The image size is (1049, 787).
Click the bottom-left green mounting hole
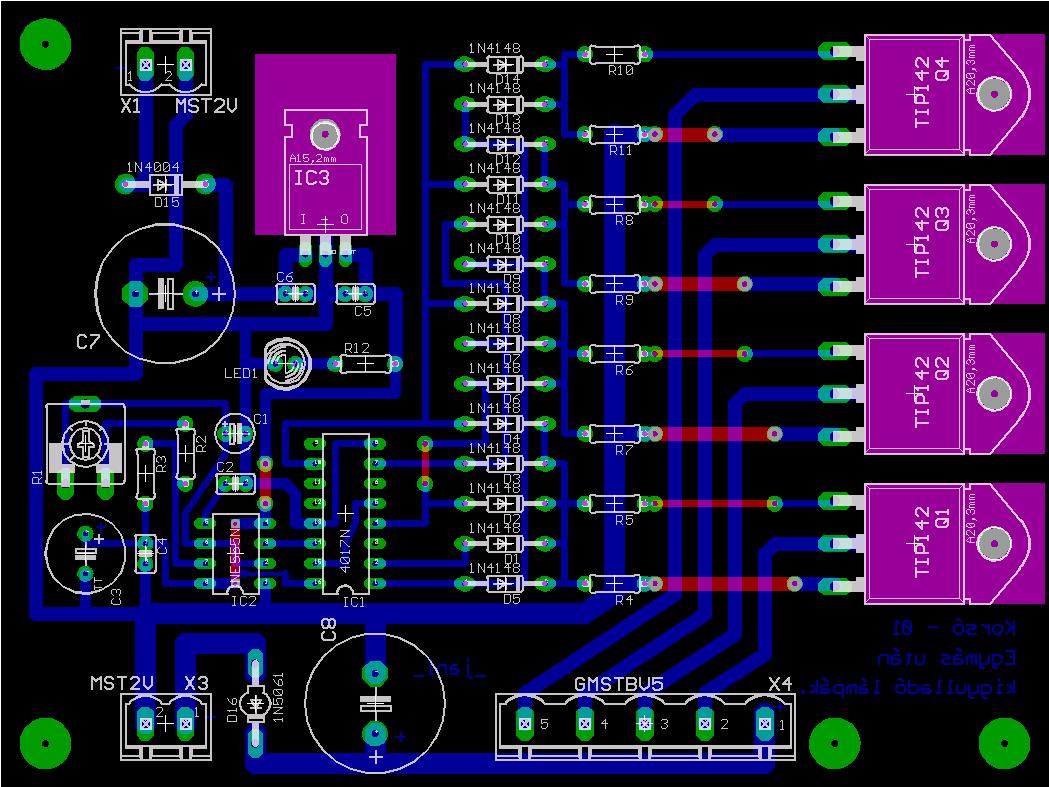click(x=45, y=744)
